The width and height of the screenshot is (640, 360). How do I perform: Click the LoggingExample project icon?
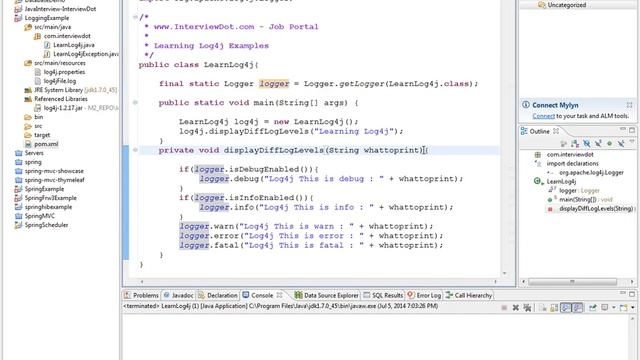[x=18, y=18]
